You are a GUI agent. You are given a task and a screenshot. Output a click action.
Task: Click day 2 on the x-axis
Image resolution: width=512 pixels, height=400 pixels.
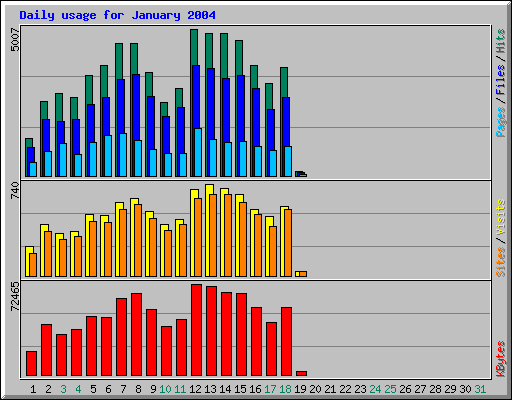coord(48,389)
